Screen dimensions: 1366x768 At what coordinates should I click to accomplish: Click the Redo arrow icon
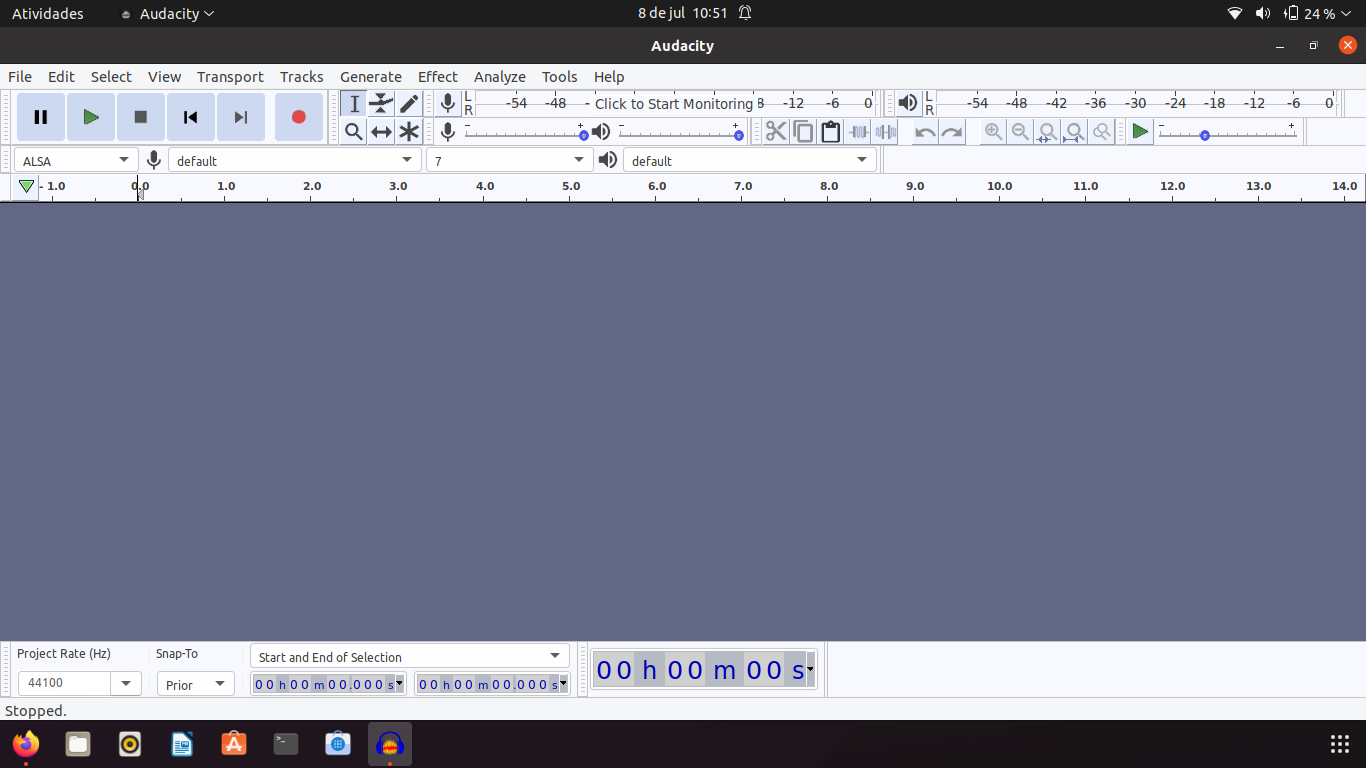pos(952,131)
